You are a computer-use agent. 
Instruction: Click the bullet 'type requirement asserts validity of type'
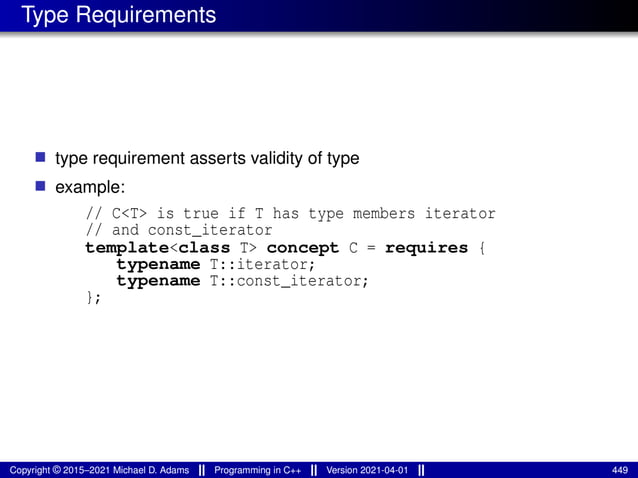(x=207, y=158)
